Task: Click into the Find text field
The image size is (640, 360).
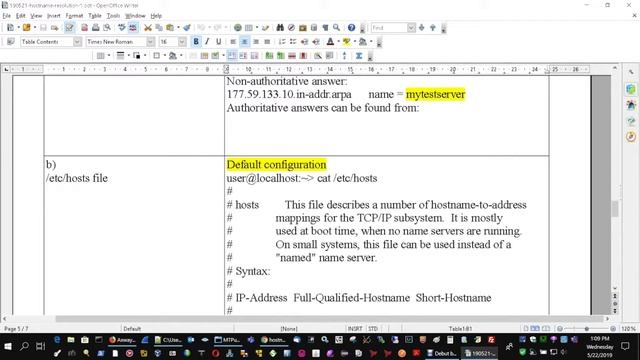Action: coord(389,28)
